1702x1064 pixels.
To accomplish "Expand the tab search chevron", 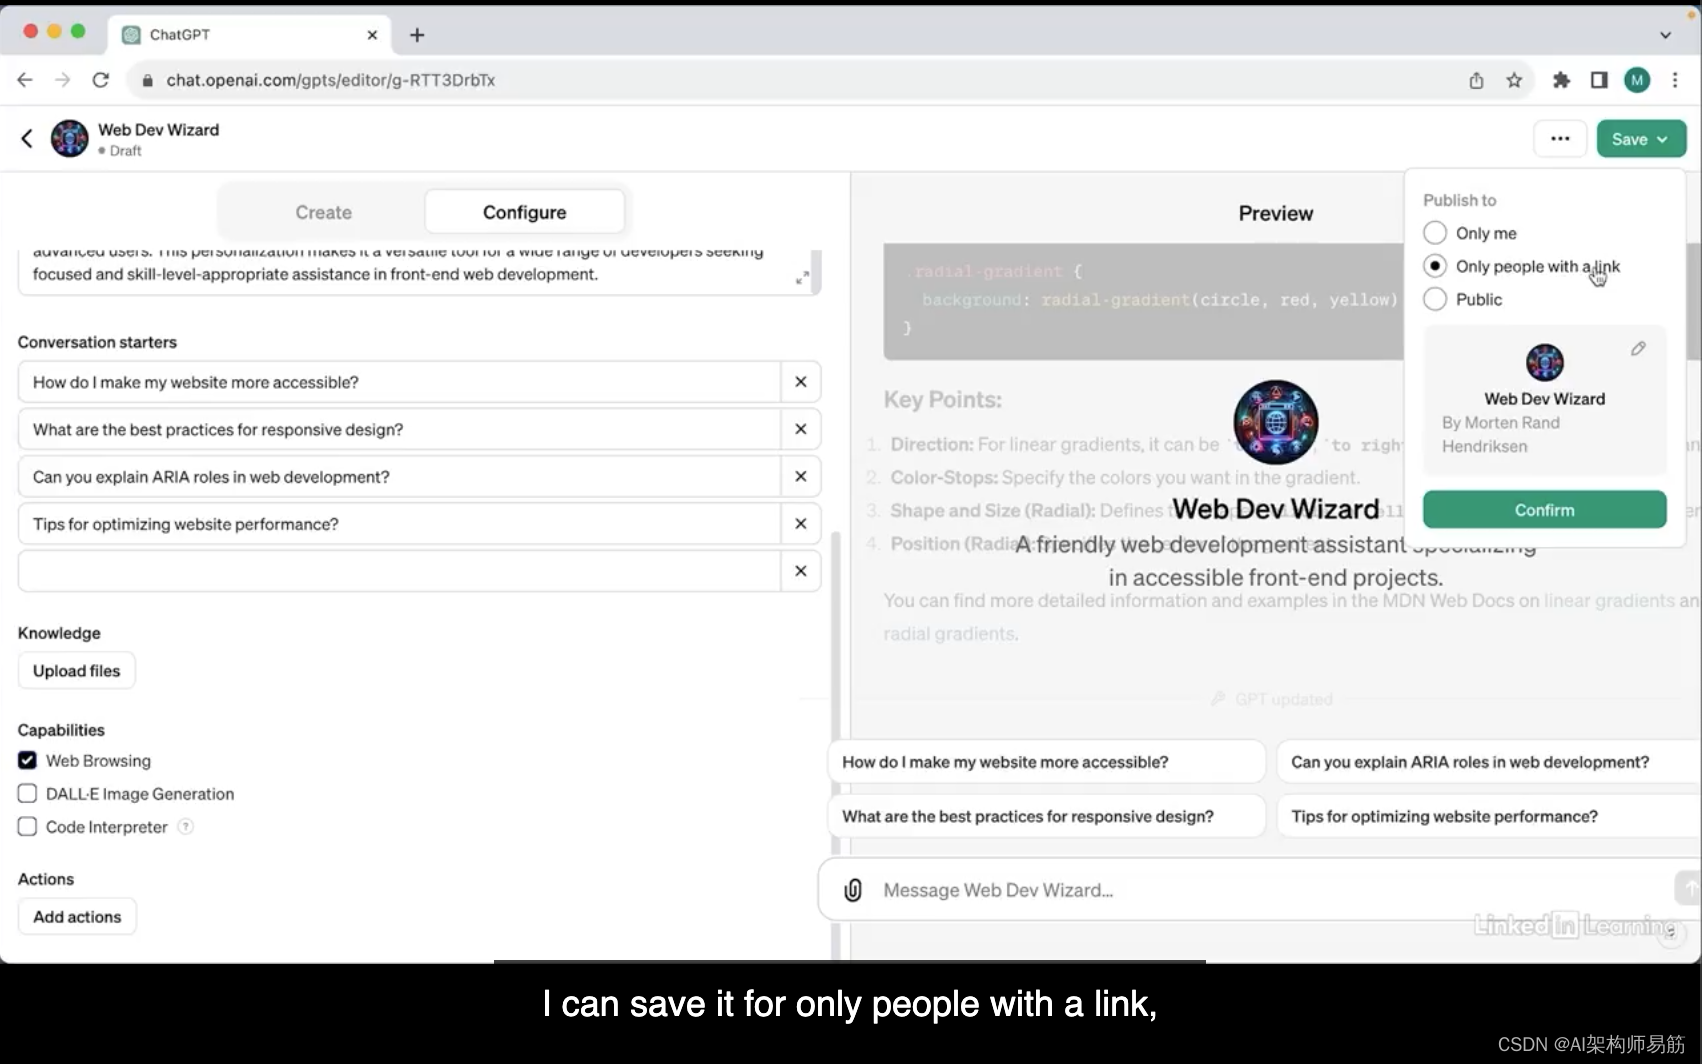I will 1665,35.
